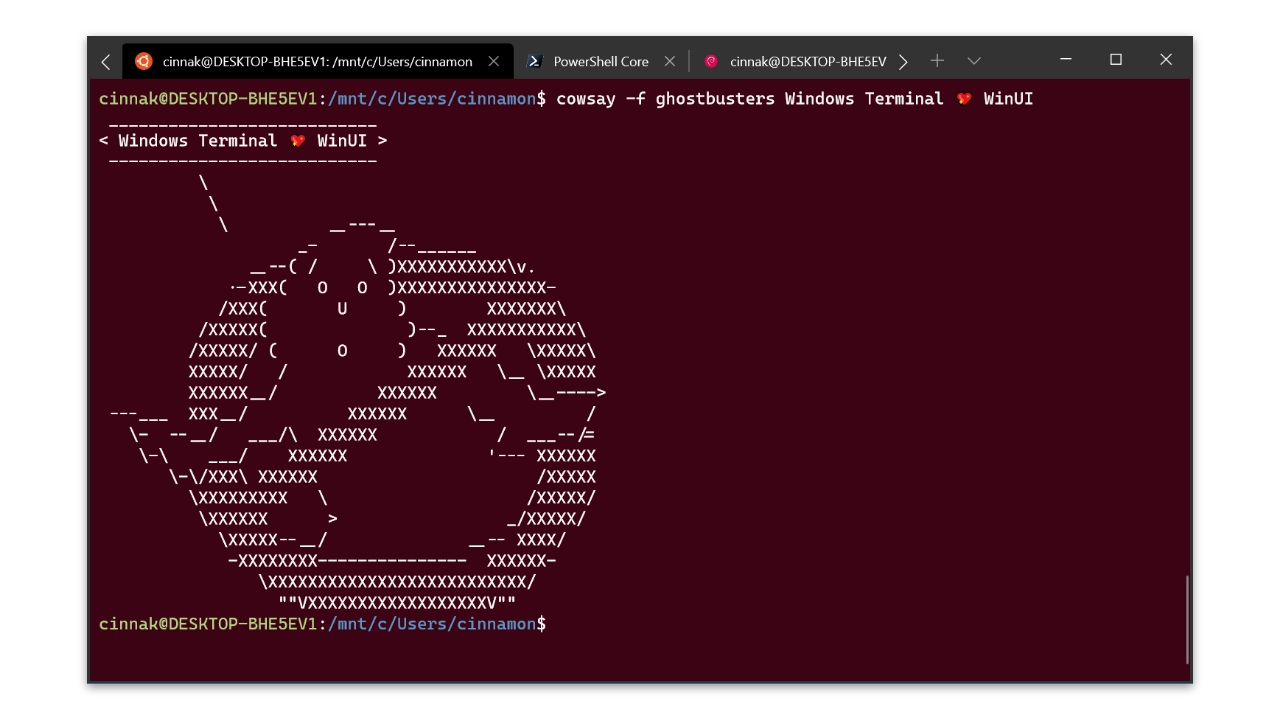Image resolution: width=1280 pixels, height=720 pixels.
Task: Click the PowerShell icon on the second tab
Action: coord(535,61)
